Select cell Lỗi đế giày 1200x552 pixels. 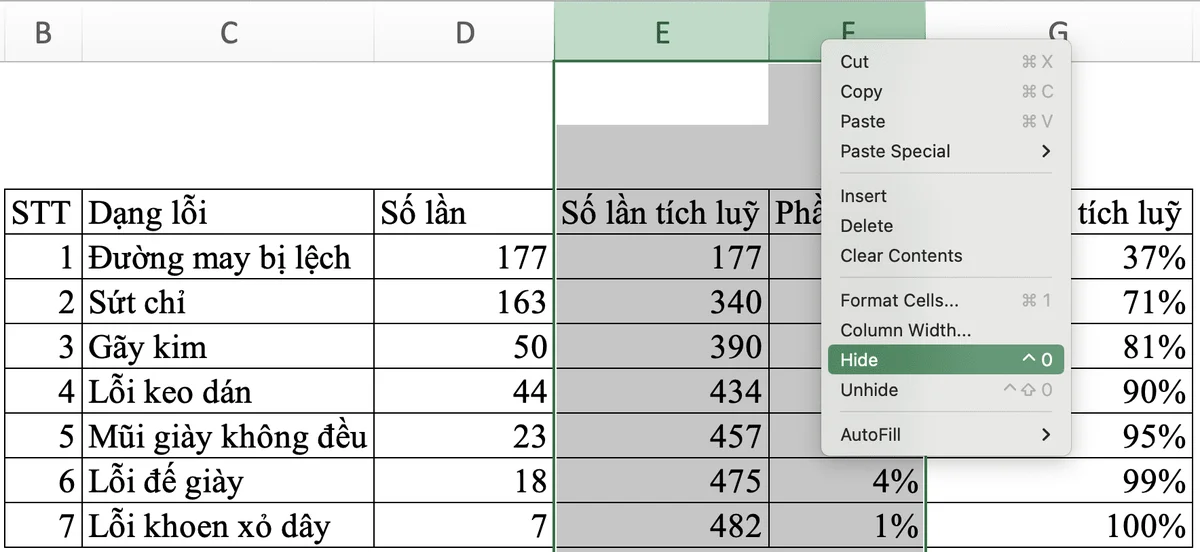click(228, 481)
